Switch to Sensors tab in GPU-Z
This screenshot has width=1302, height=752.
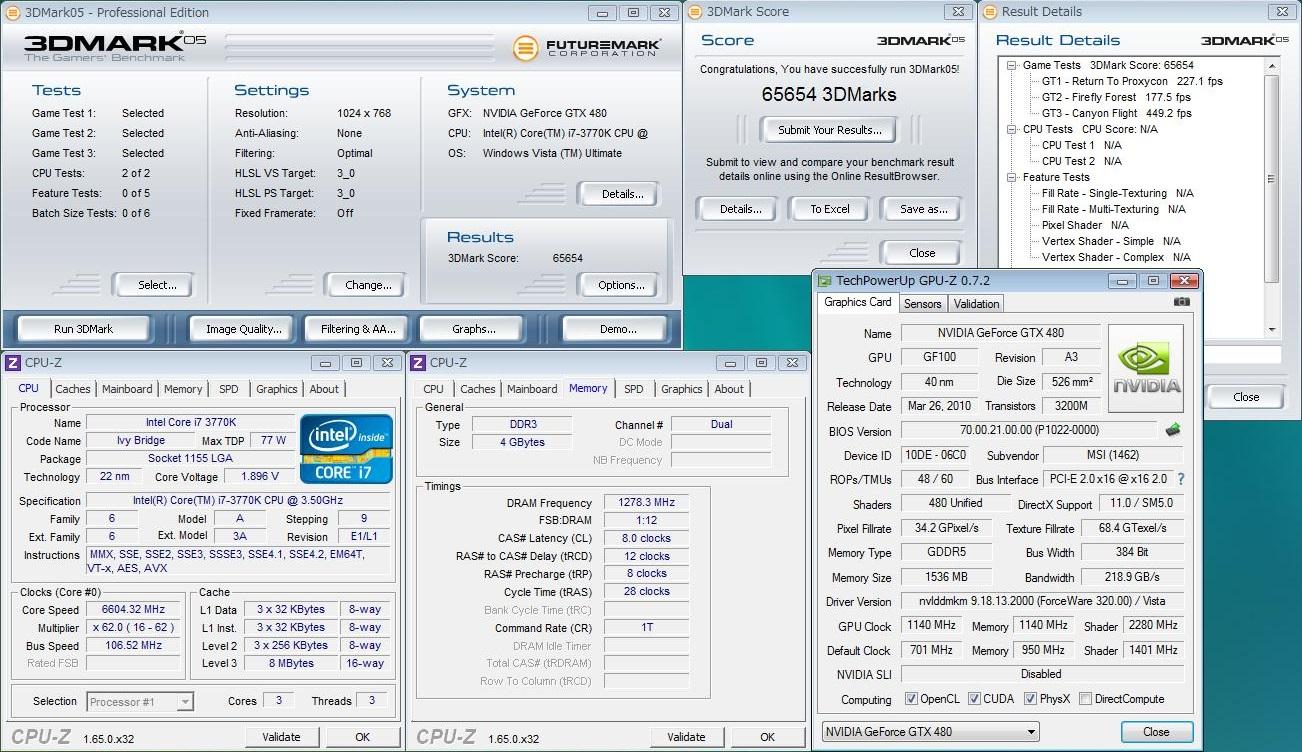pos(922,304)
